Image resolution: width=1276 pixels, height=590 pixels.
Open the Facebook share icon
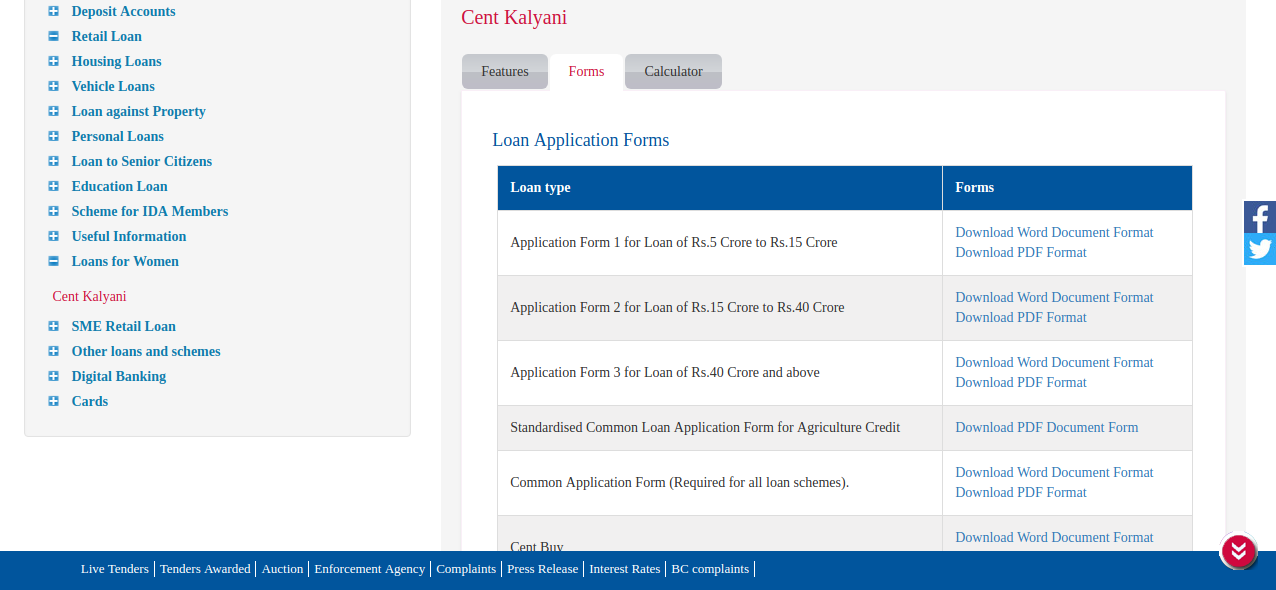click(1259, 217)
